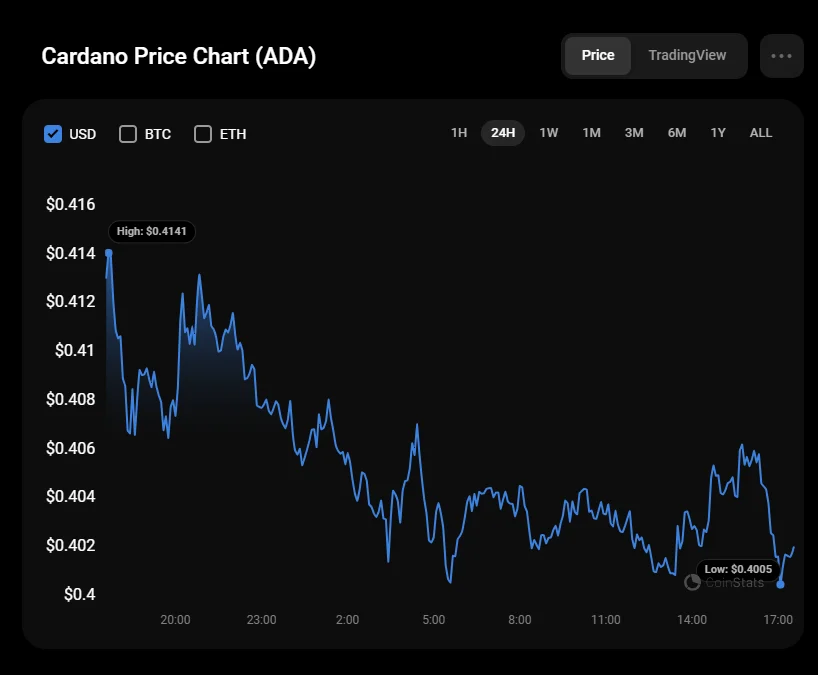Select the 1Y time range
Screen dimensions: 818x675
click(x=718, y=133)
